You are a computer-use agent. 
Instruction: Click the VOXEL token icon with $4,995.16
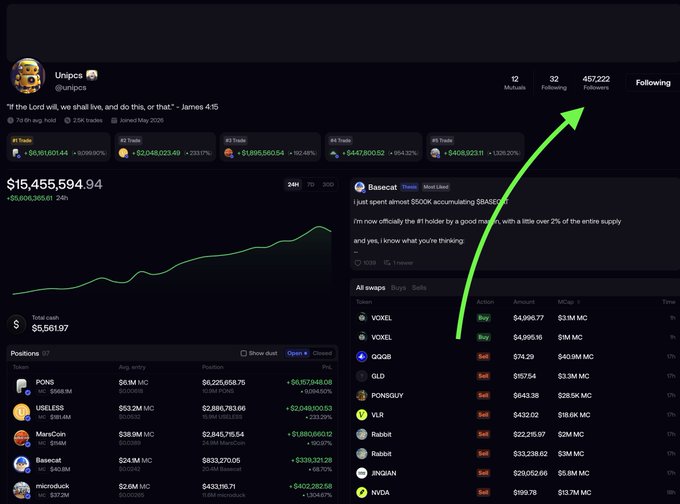[362, 337]
